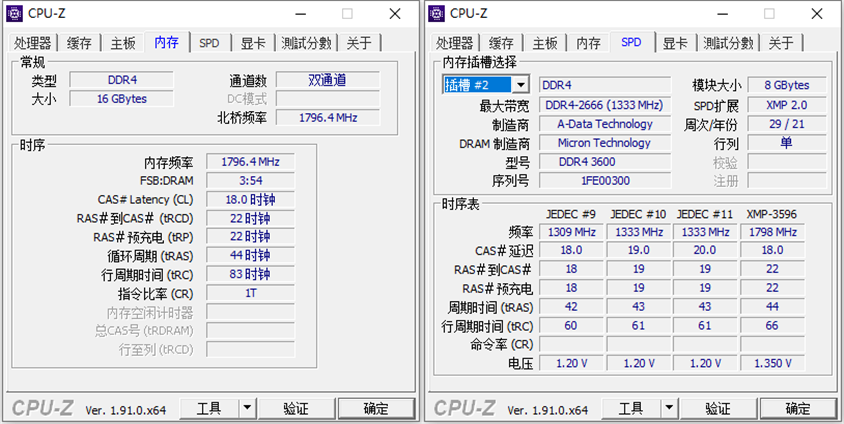844x424 pixels.
Task: Minimize the right CPU-Z window
Action: [x=721, y=14]
